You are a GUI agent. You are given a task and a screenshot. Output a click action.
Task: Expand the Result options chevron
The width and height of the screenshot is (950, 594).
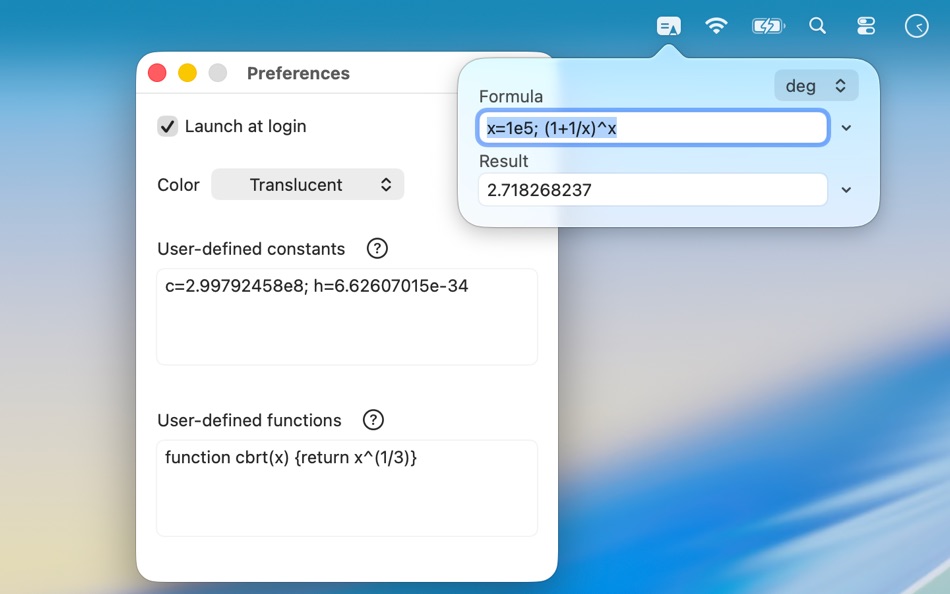(846, 190)
